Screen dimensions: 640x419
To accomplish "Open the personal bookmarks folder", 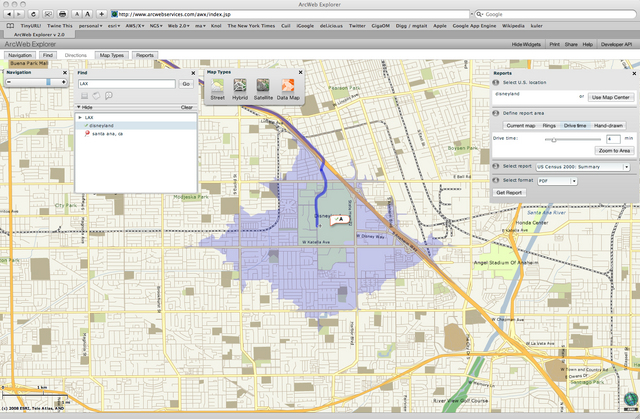I will pyautogui.click(x=90, y=26).
